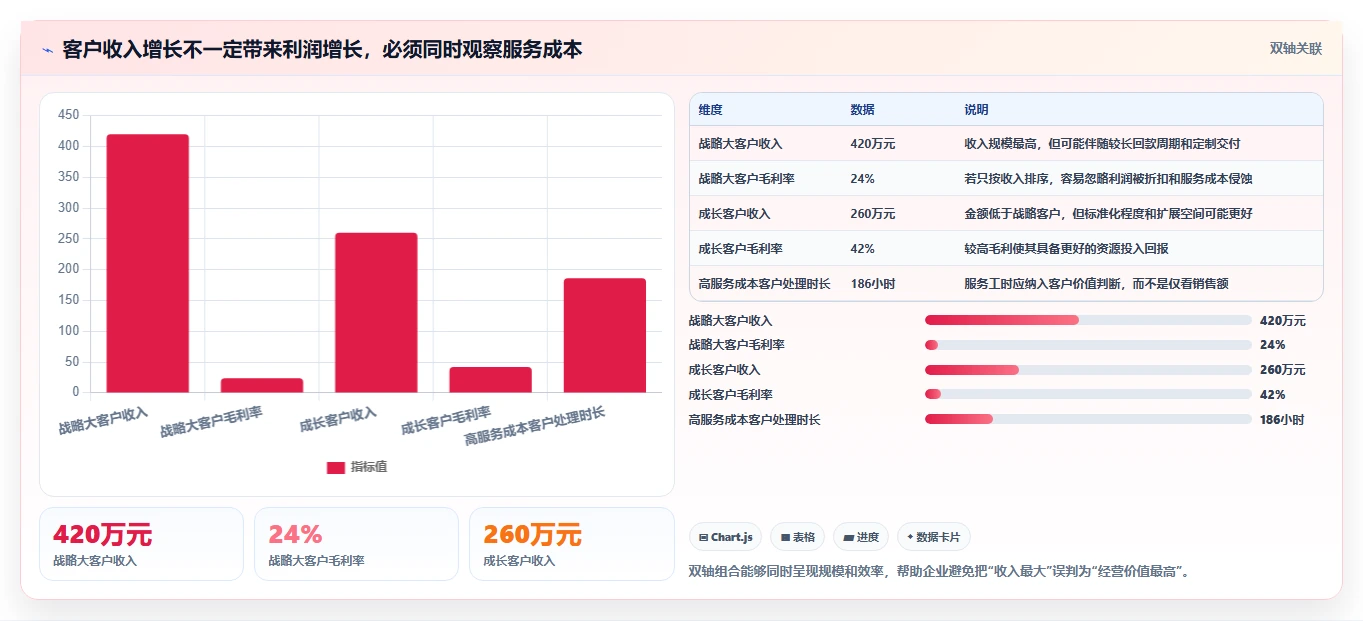
Task: Click the 战略大客户毛利率 progress bar showing 24%
Action: tap(1088, 345)
